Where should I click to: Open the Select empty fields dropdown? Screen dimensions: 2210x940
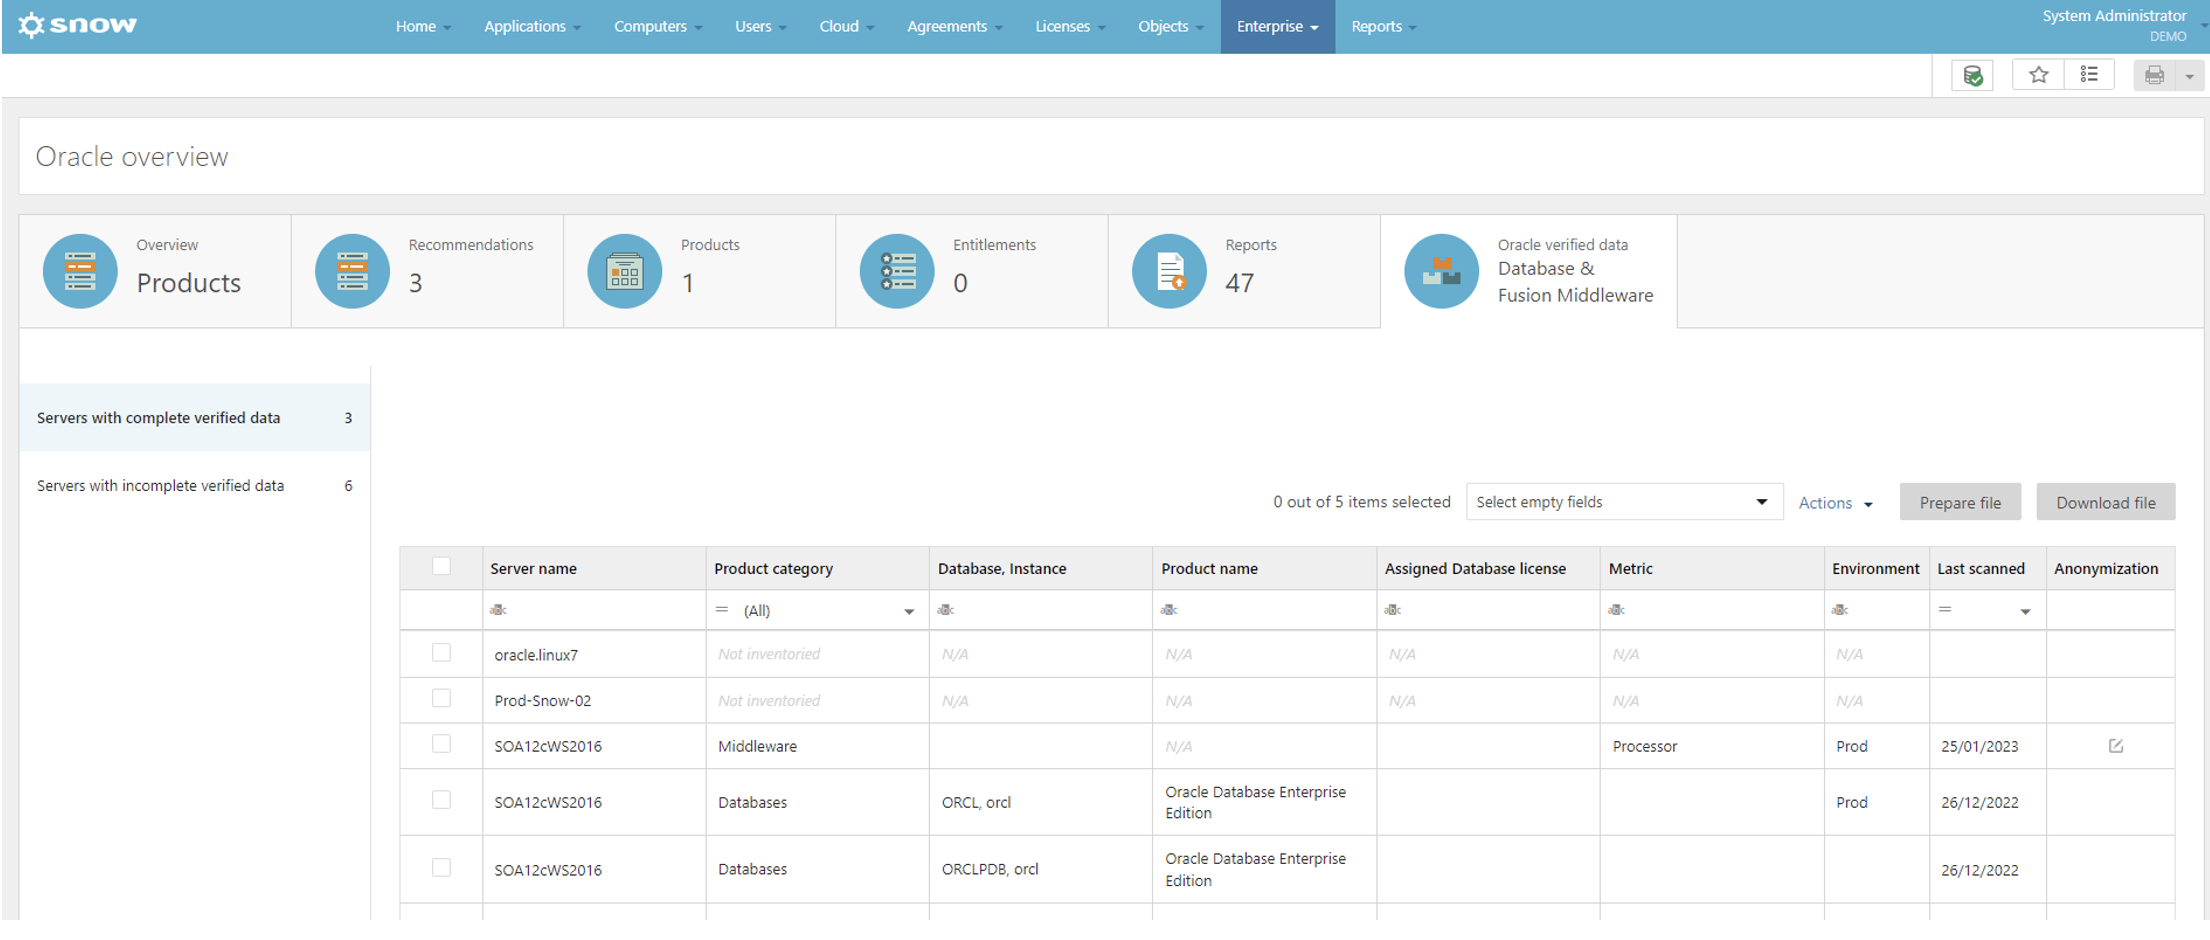(1624, 502)
